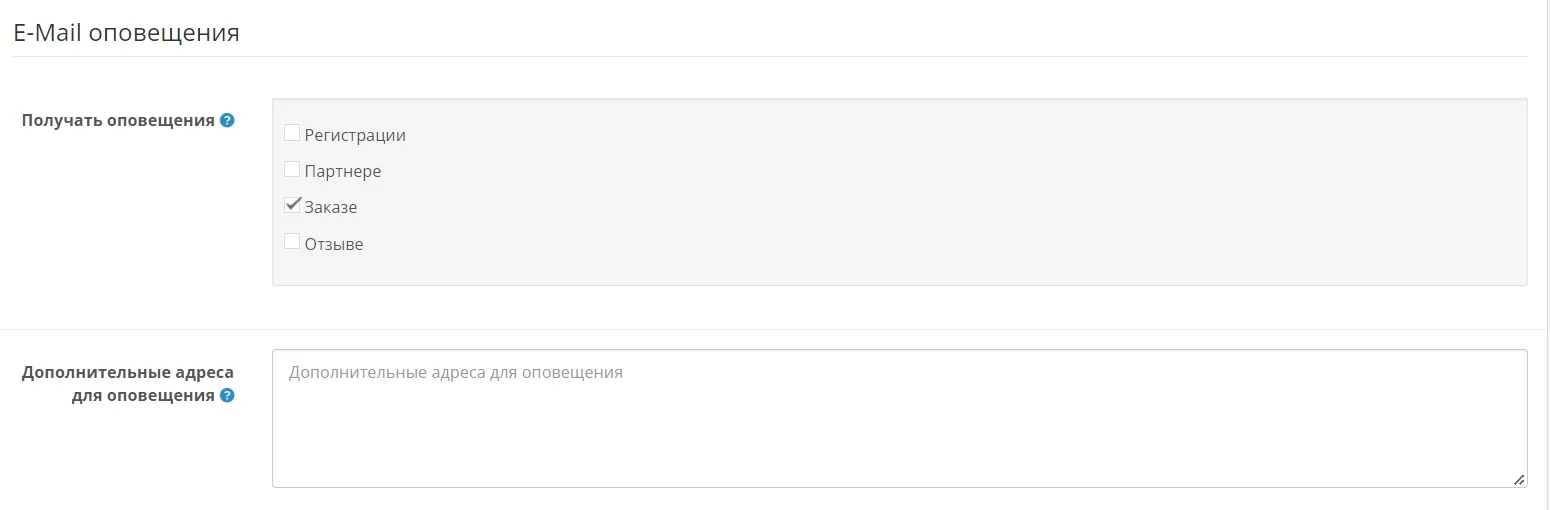Click the Отзыве label text
The height and width of the screenshot is (510, 1550).
(334, 243)
